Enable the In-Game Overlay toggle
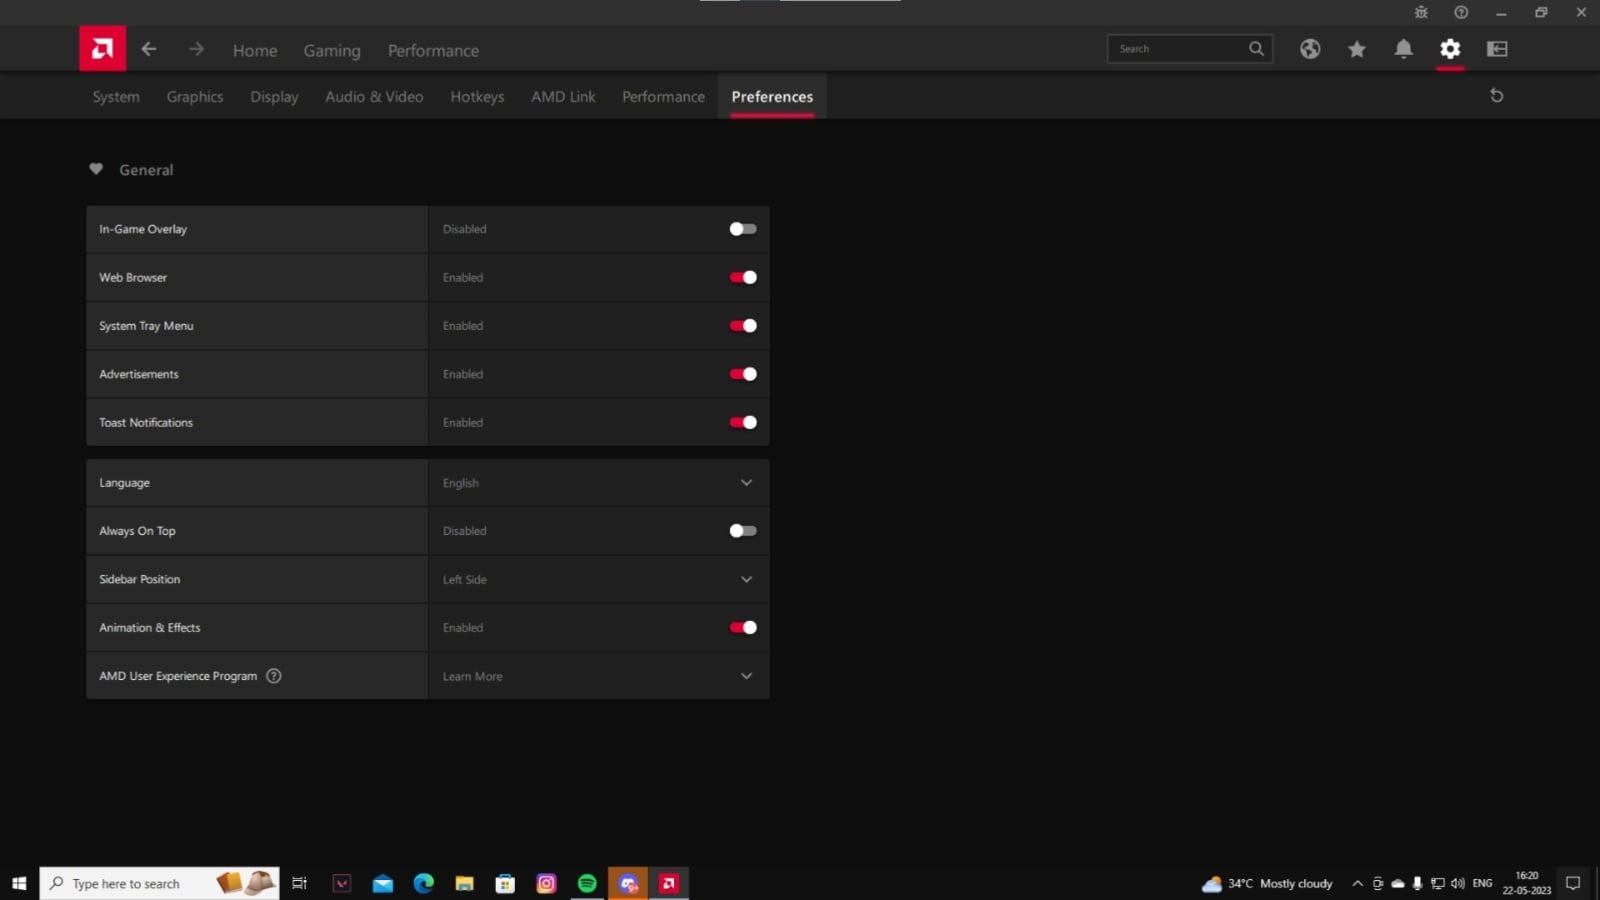 tap(742, 229)
